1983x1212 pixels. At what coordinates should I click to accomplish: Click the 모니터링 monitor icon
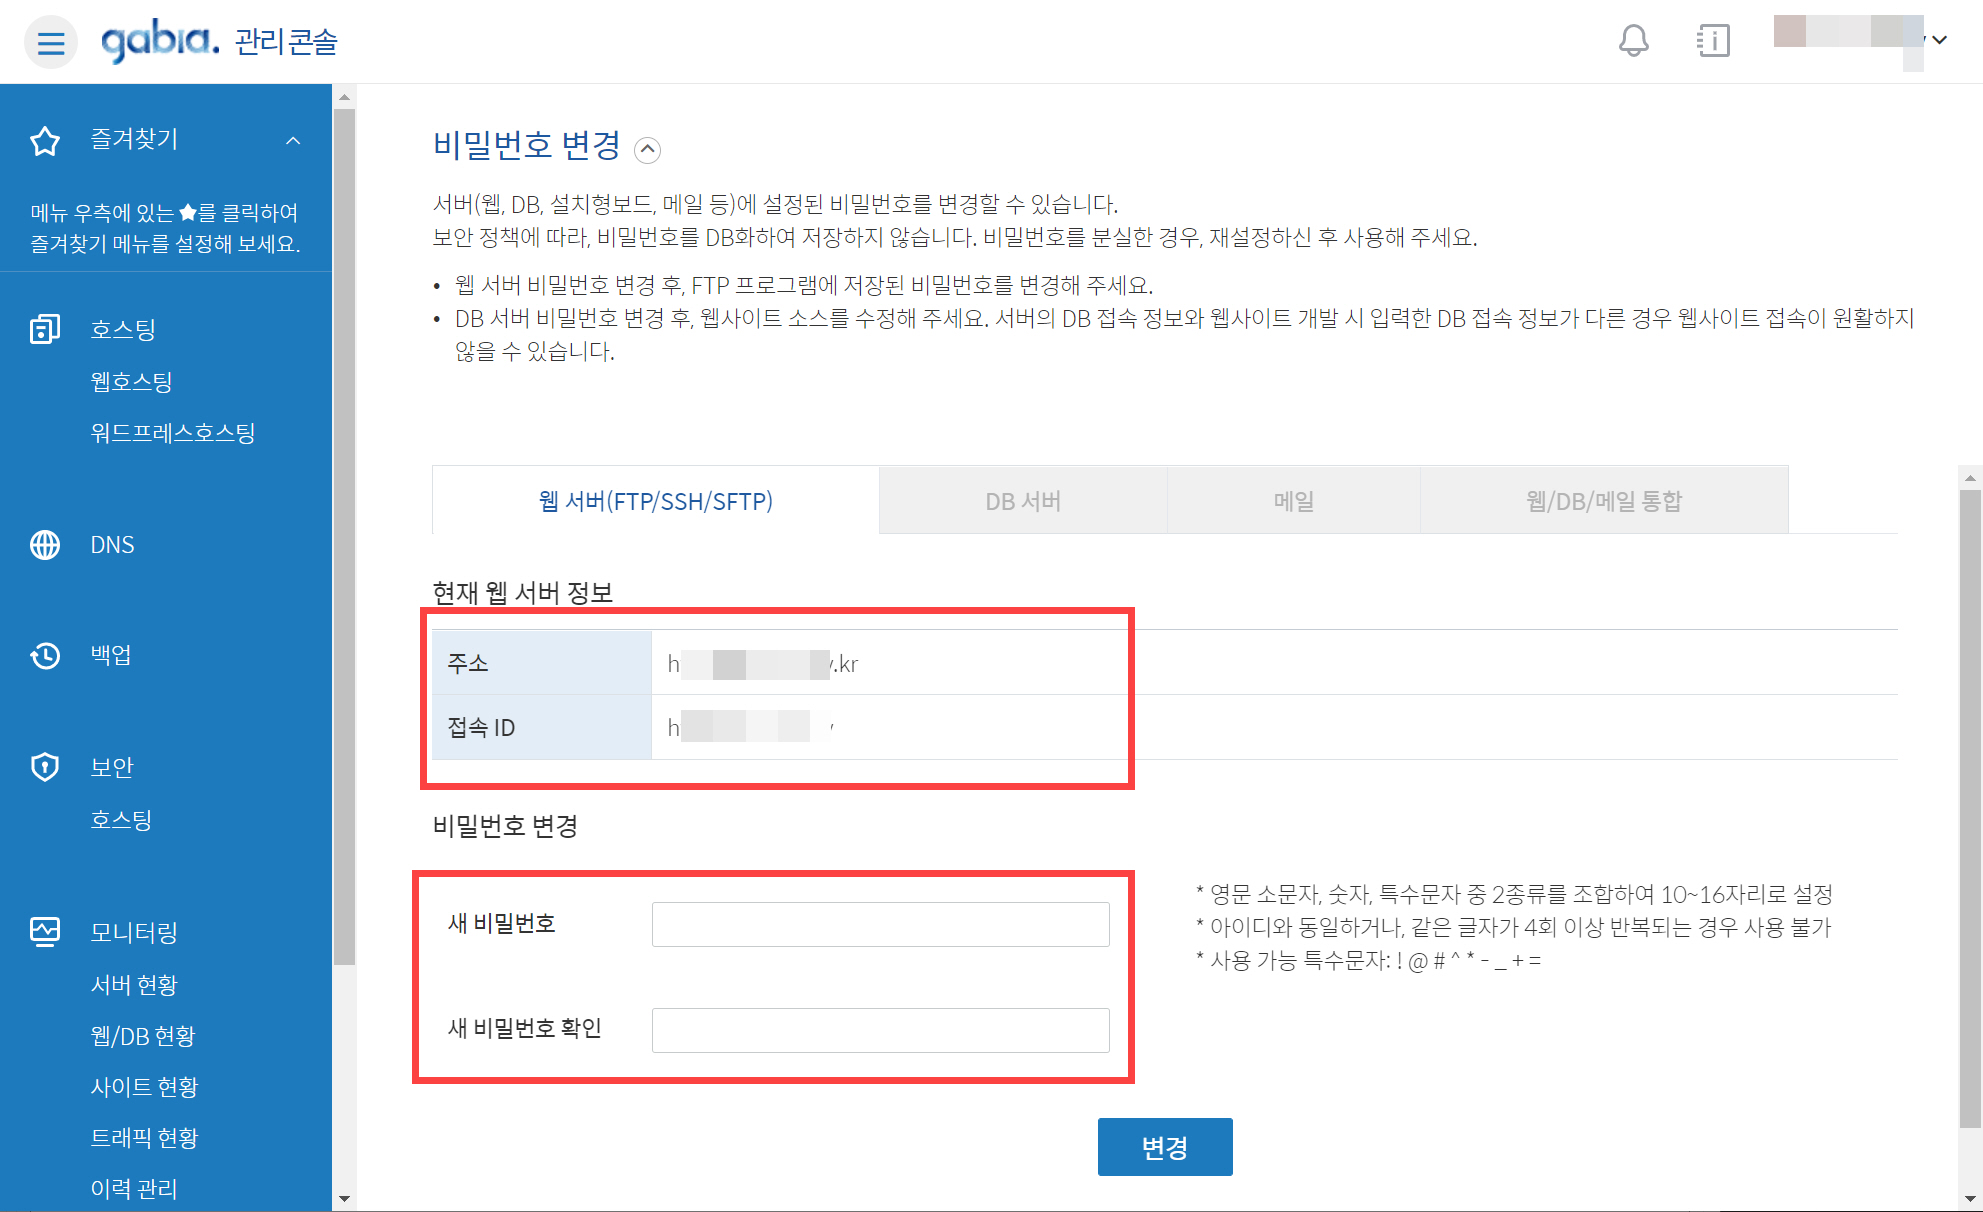pyautogui.click(x=45, y=932)
